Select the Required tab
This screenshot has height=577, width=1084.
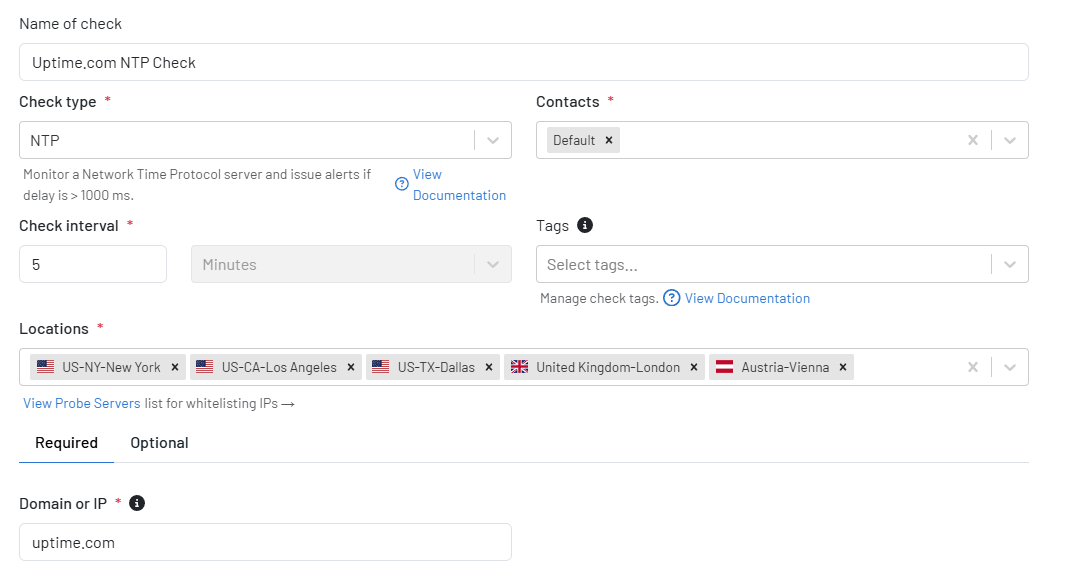tap(66, 443)
